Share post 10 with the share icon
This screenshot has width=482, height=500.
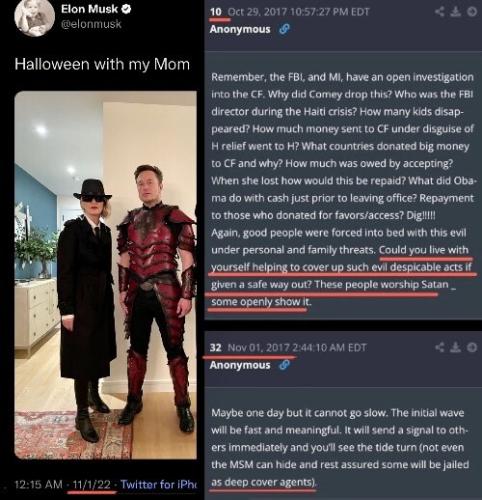440,12
